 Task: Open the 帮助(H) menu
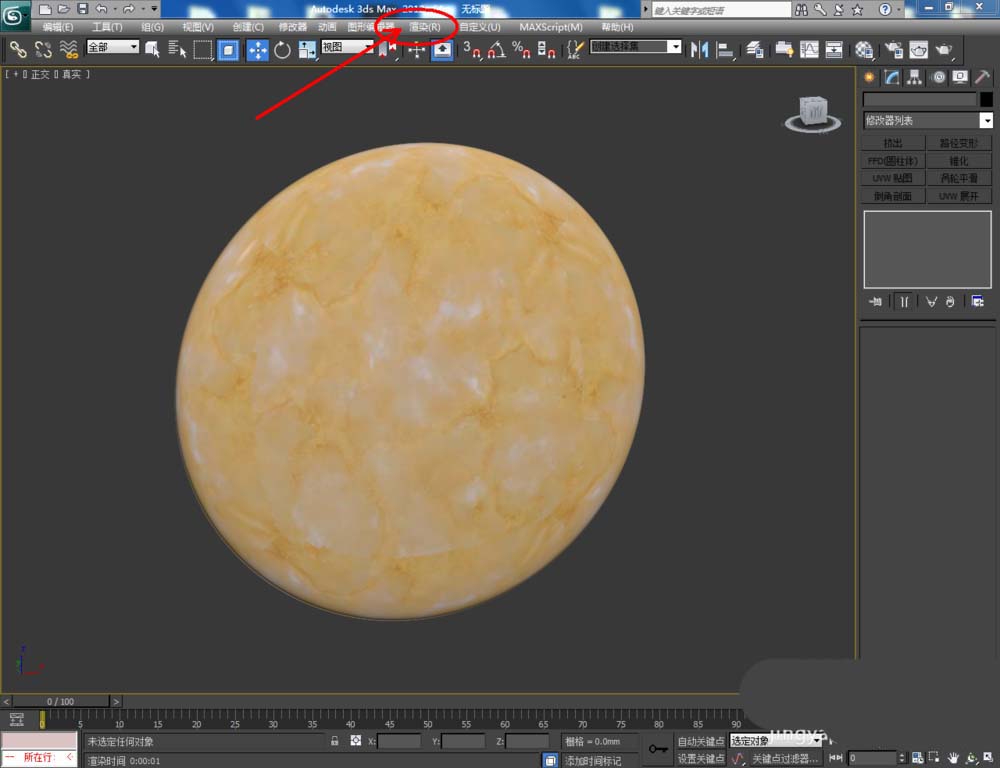click(617, 27)
